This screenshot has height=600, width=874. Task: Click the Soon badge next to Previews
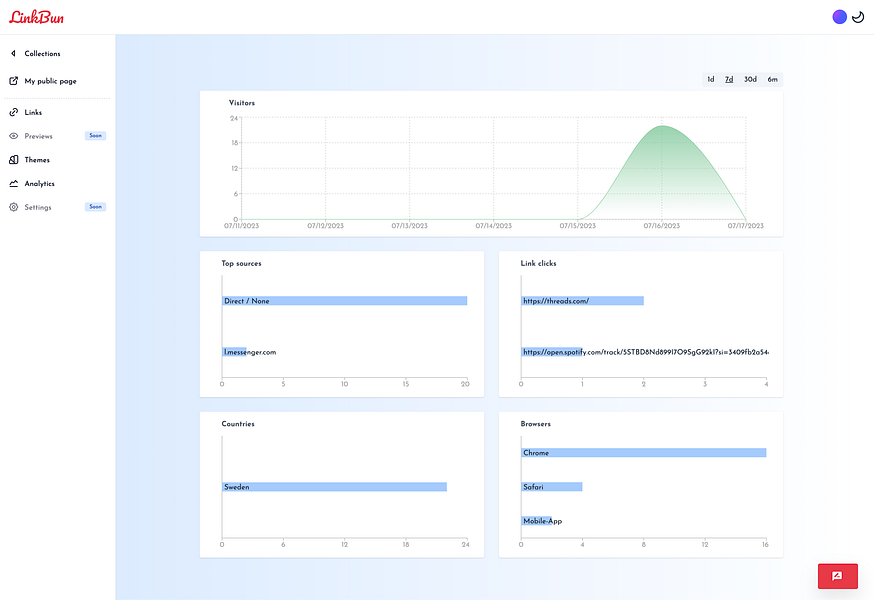pyautogui.click(x=95, y=136)
